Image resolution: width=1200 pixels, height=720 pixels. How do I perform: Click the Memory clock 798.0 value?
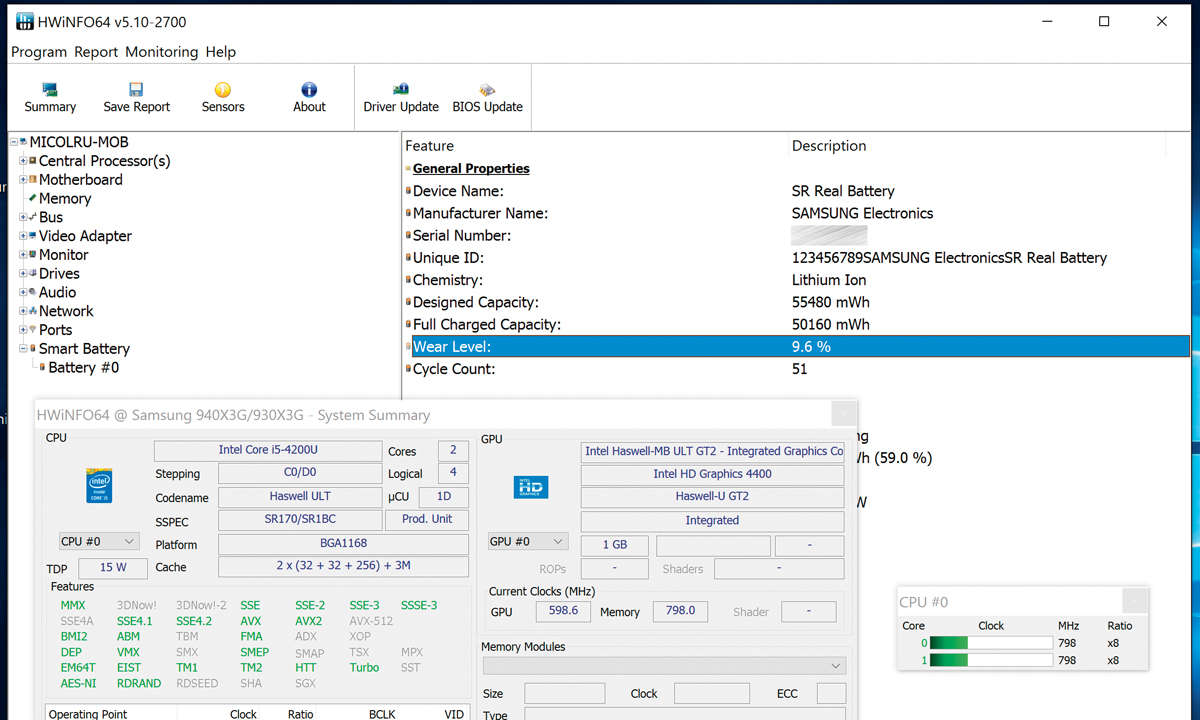coord(681,611)
